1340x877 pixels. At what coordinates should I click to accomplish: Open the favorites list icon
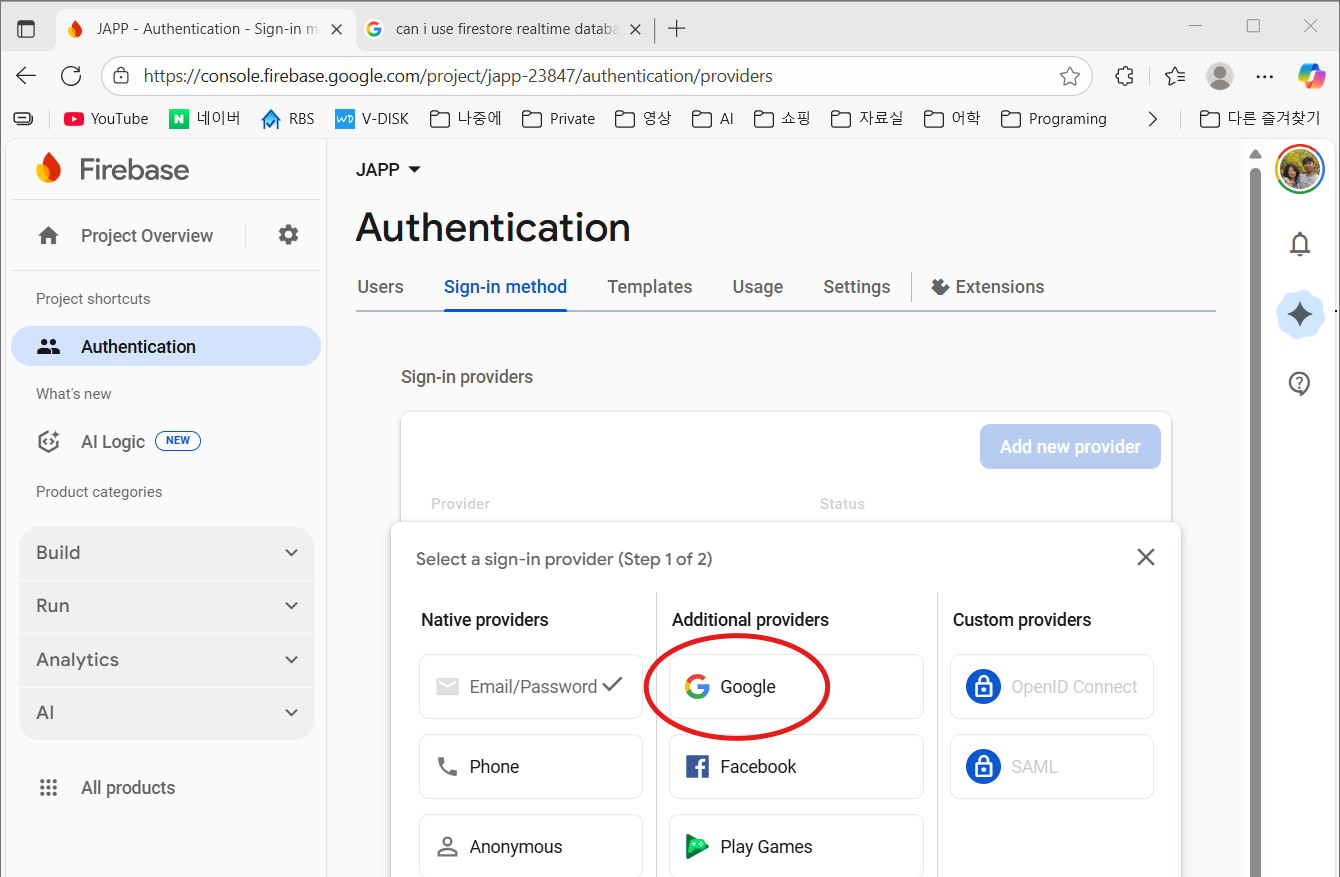coord(1175,76)
